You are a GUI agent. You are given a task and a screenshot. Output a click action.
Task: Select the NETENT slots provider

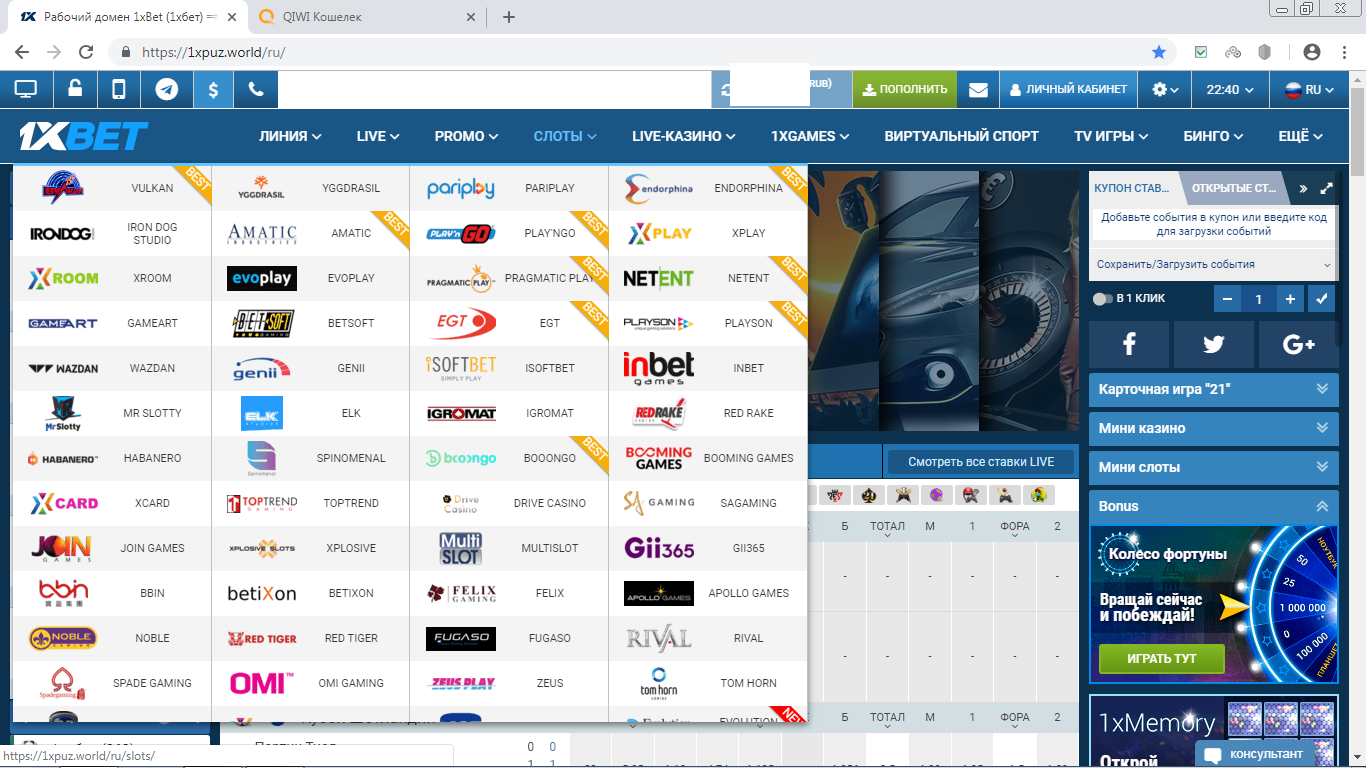click(x=708, y=278)
